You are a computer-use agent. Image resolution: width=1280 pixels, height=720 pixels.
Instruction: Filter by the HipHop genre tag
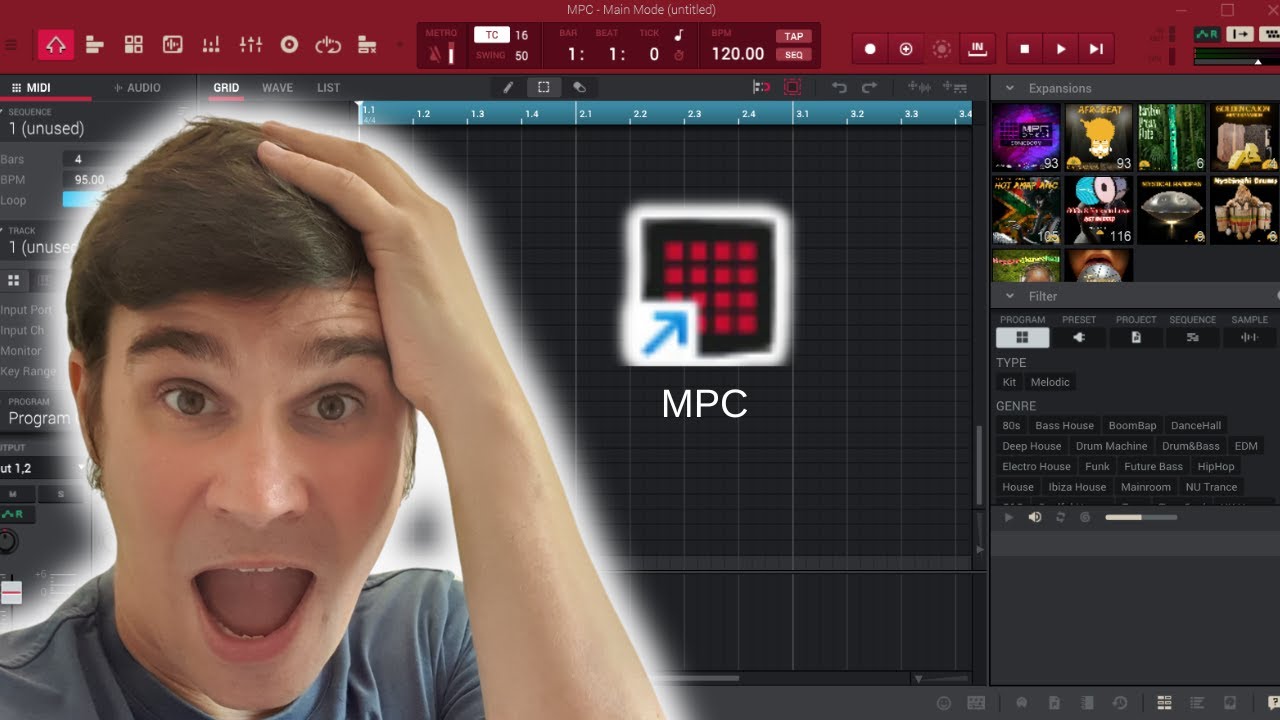[1216, 466]
